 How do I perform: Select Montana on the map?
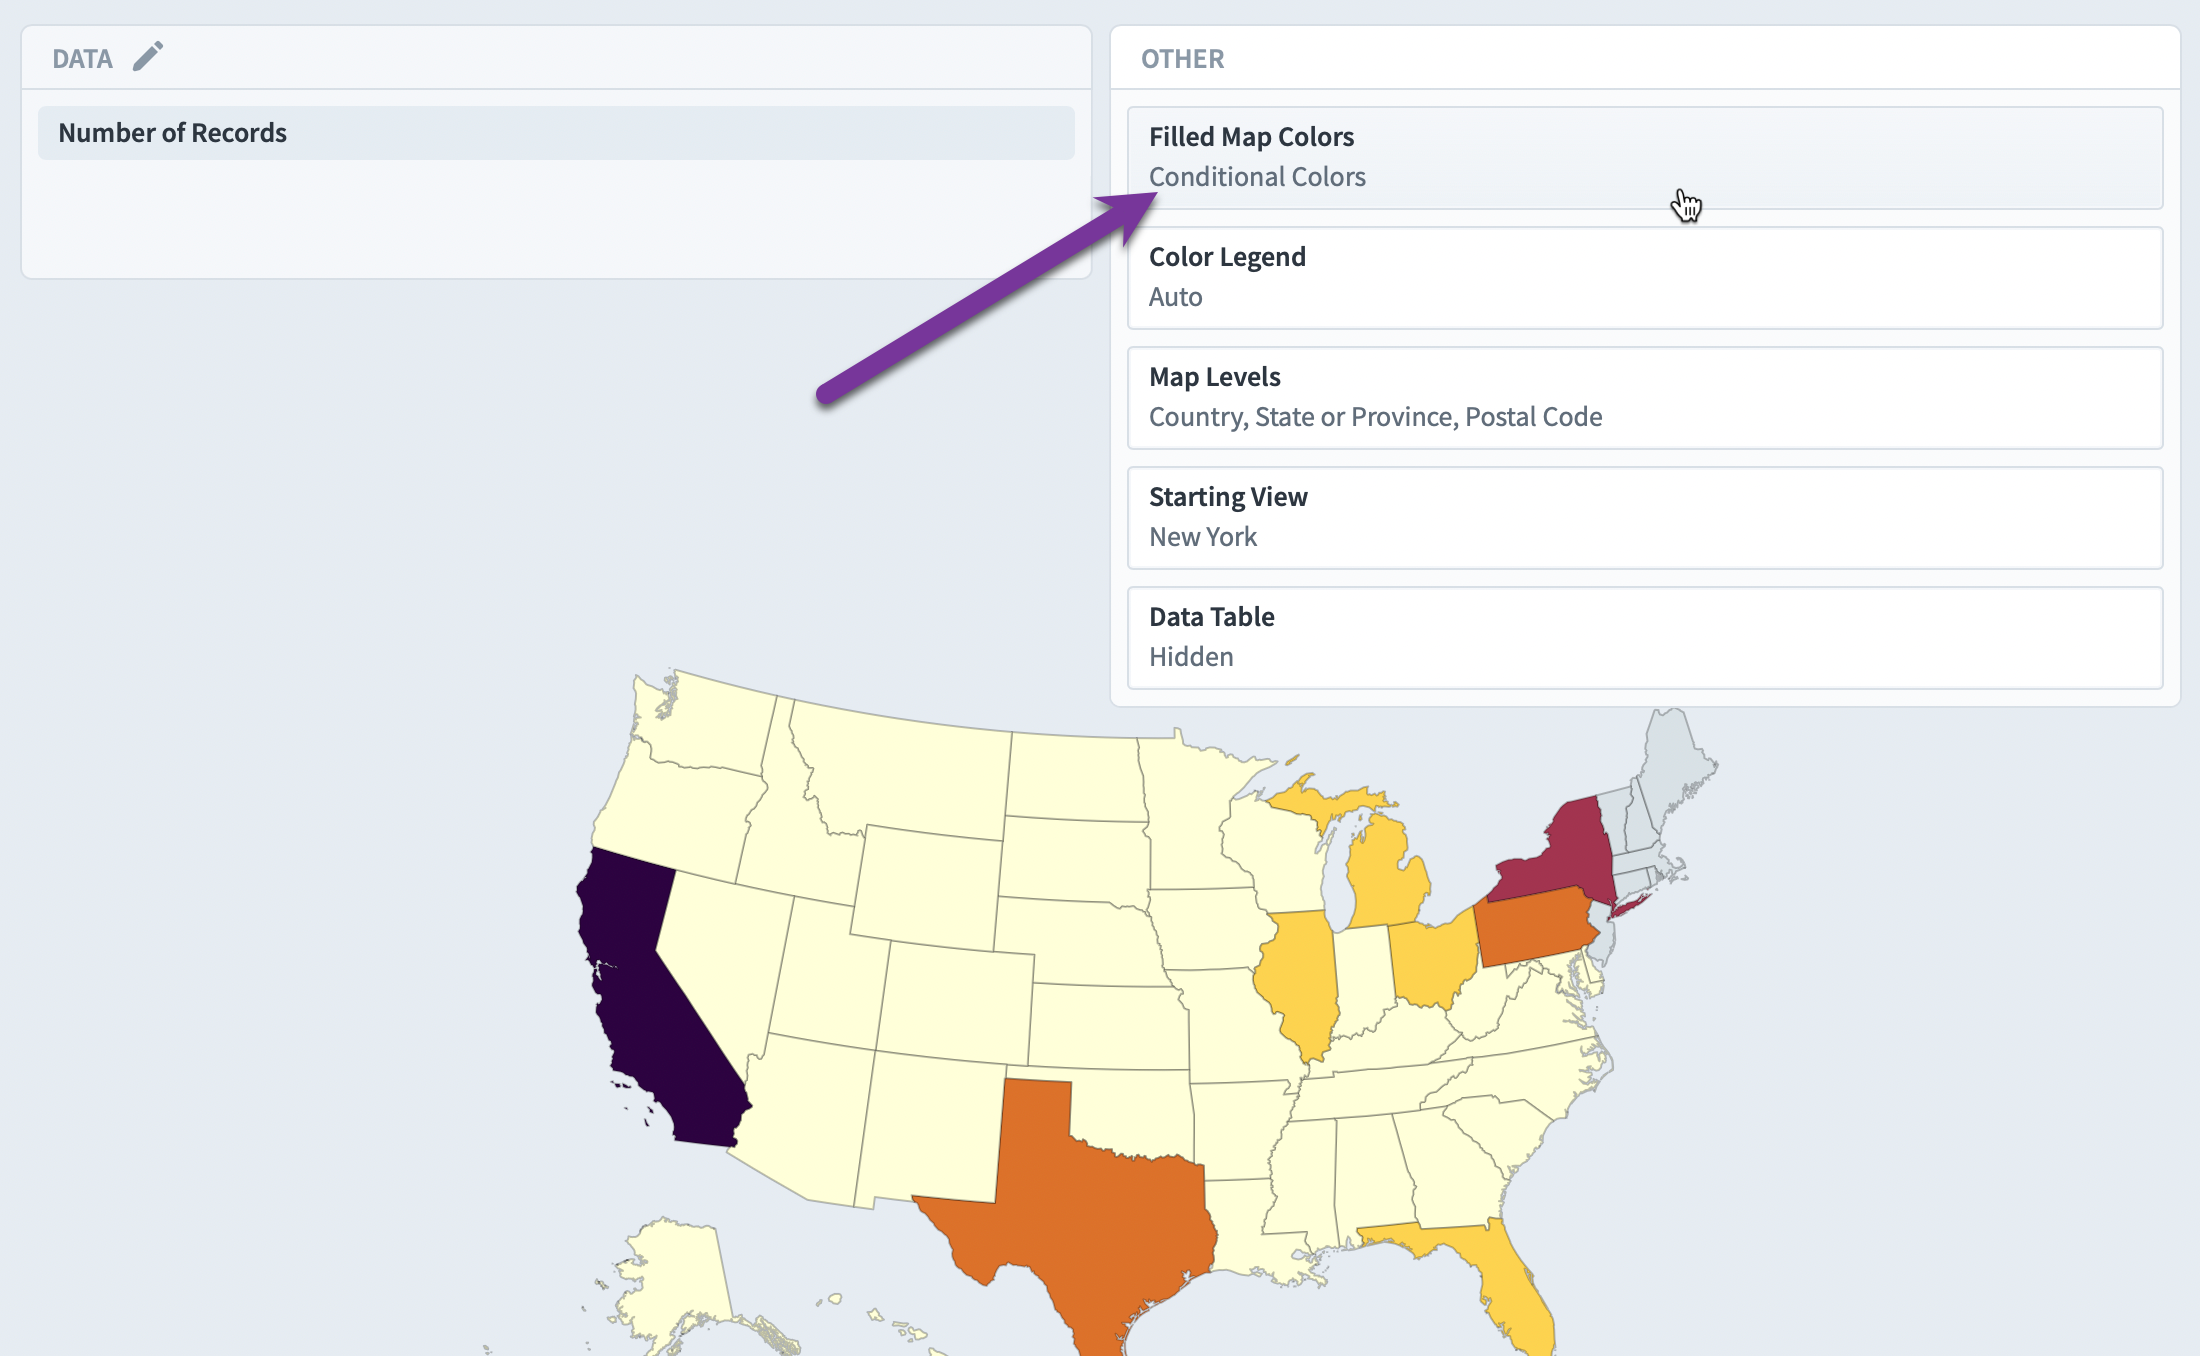point(905,775)
